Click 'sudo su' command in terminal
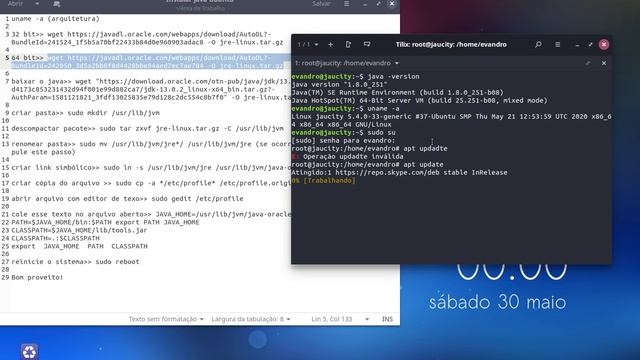The height and width of the screenshot is (360, 640). [381, 133]
